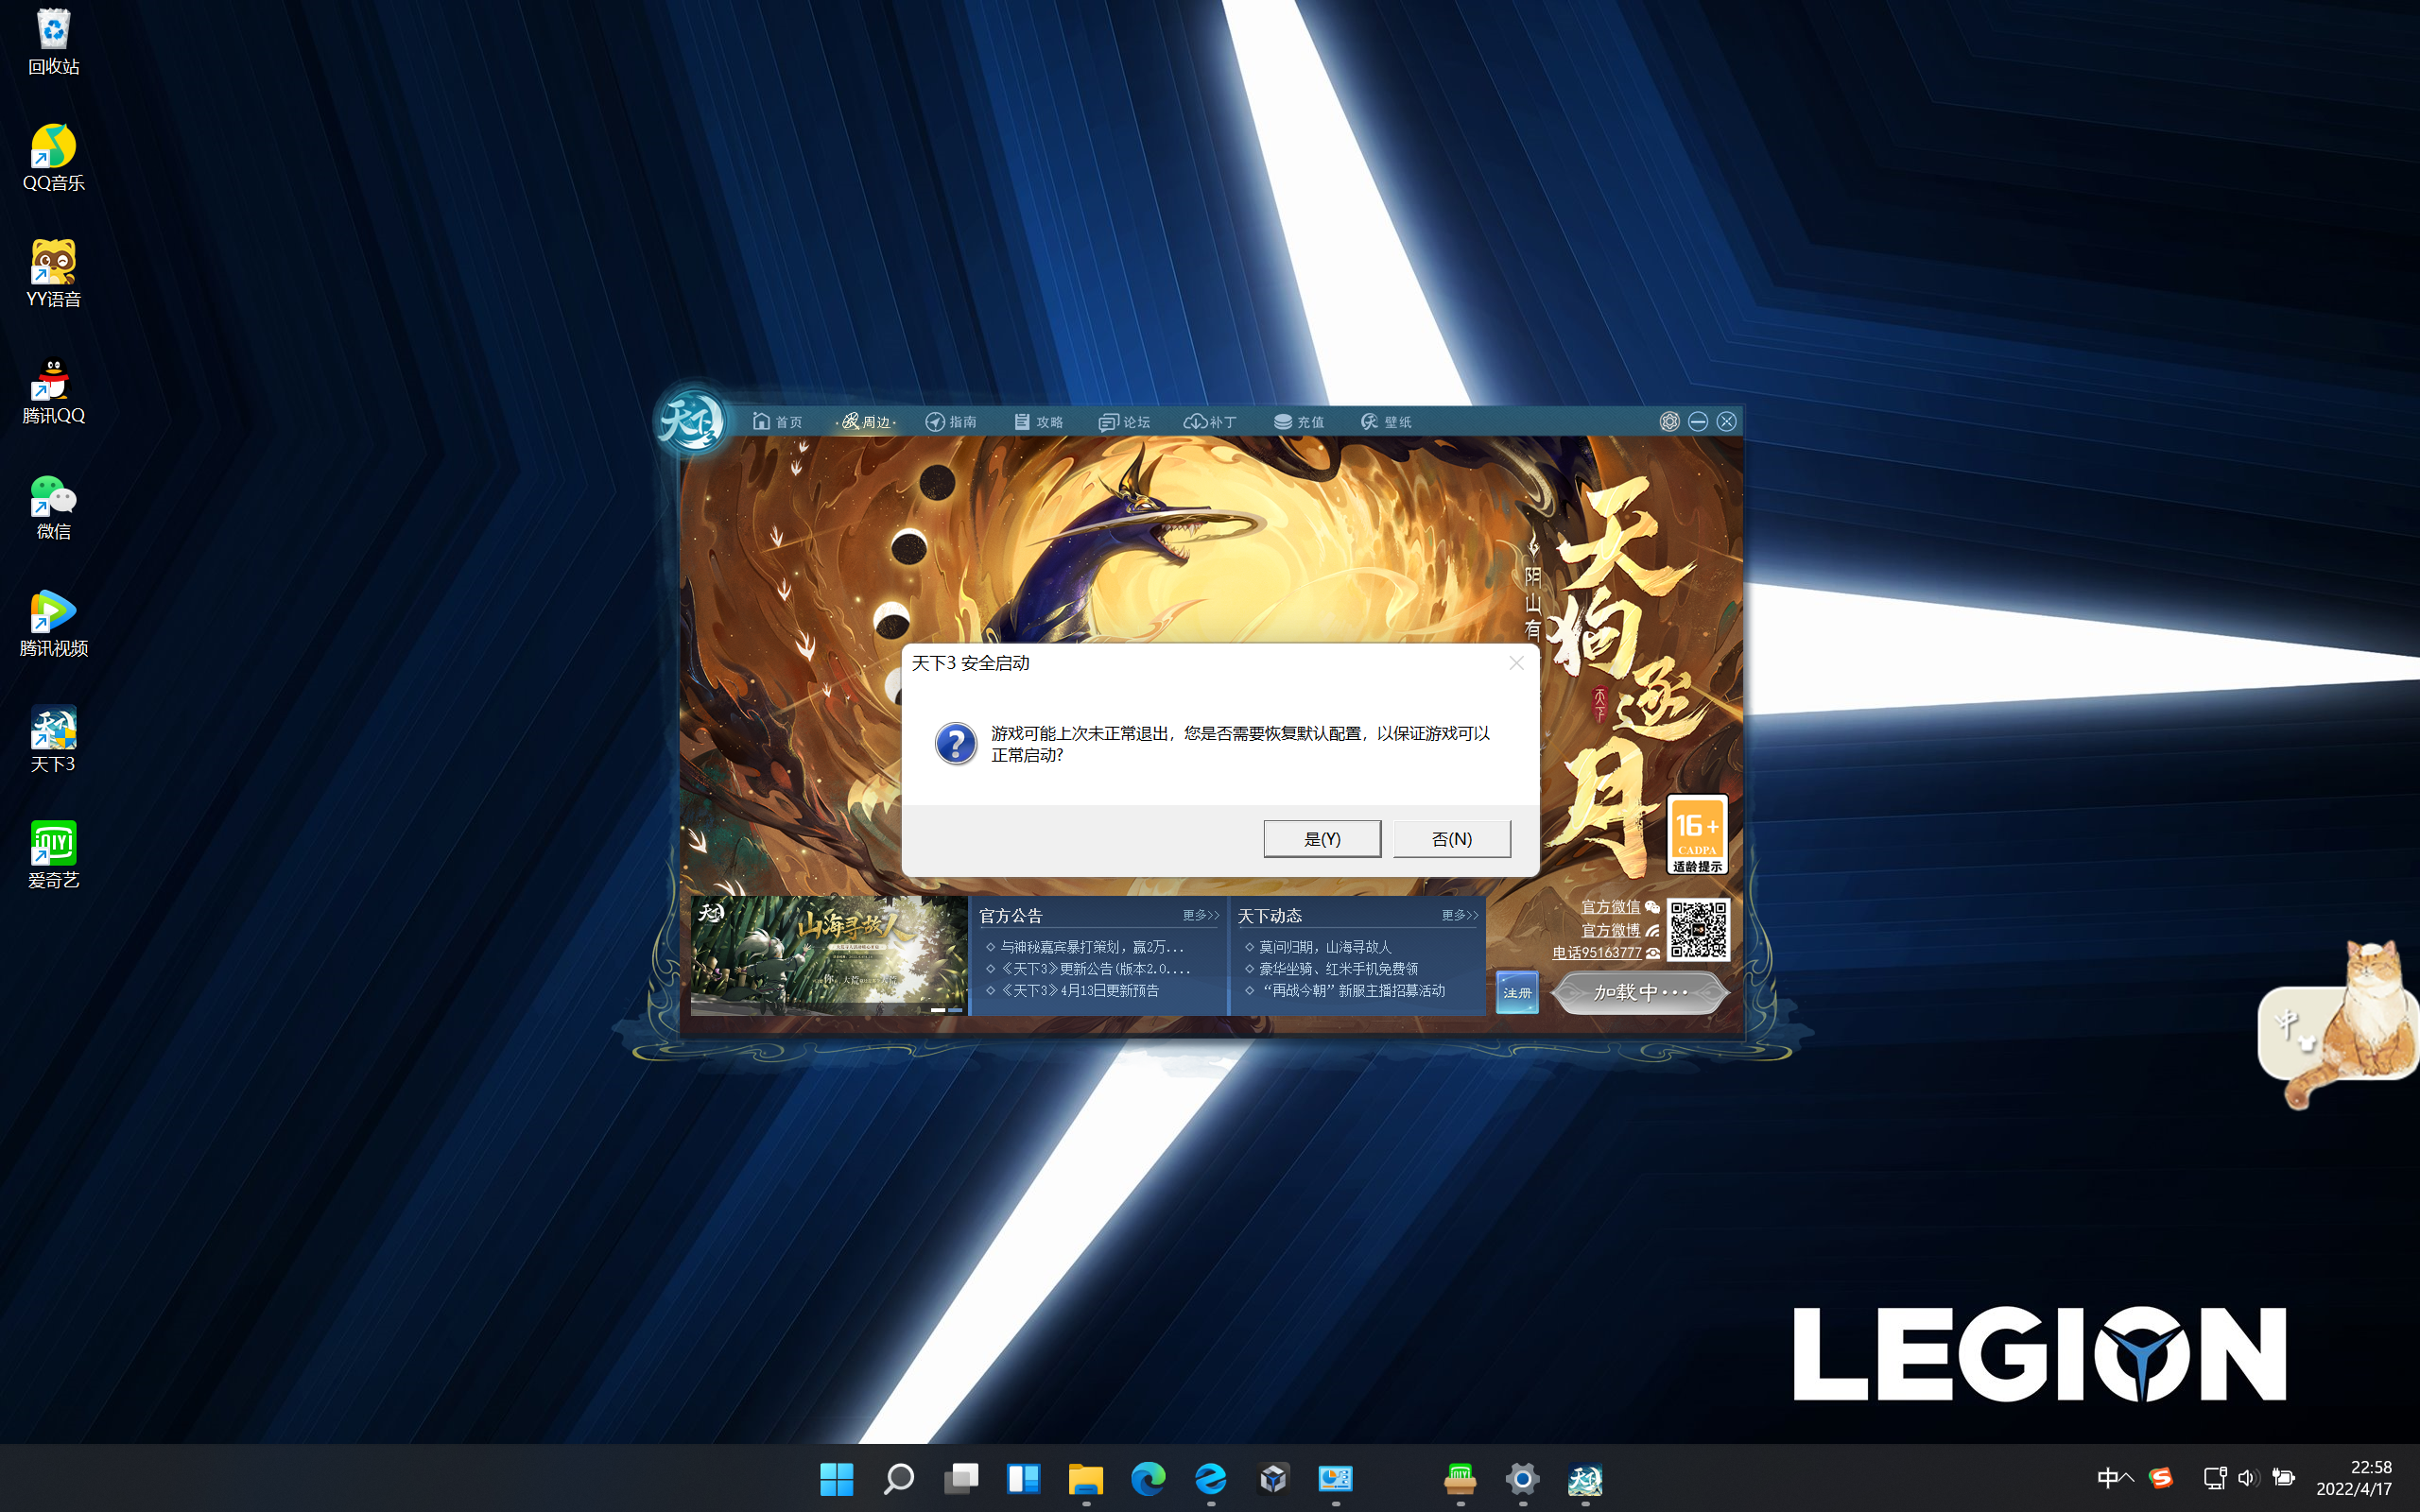This screenshot has height=1512, width=2420.
Task: Select the 天下3 desktop shortcut
Action: pyautogui.click(x=53, y=739)
